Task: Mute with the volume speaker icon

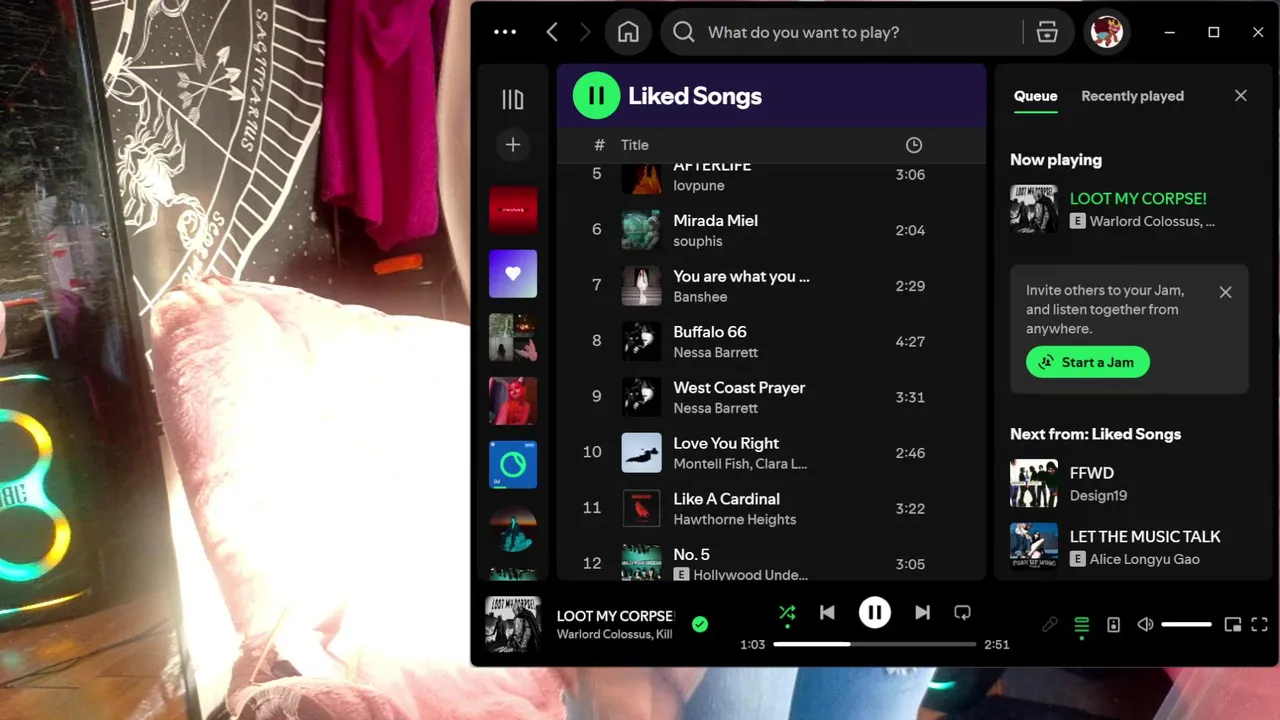Action: click(1145, 625)
